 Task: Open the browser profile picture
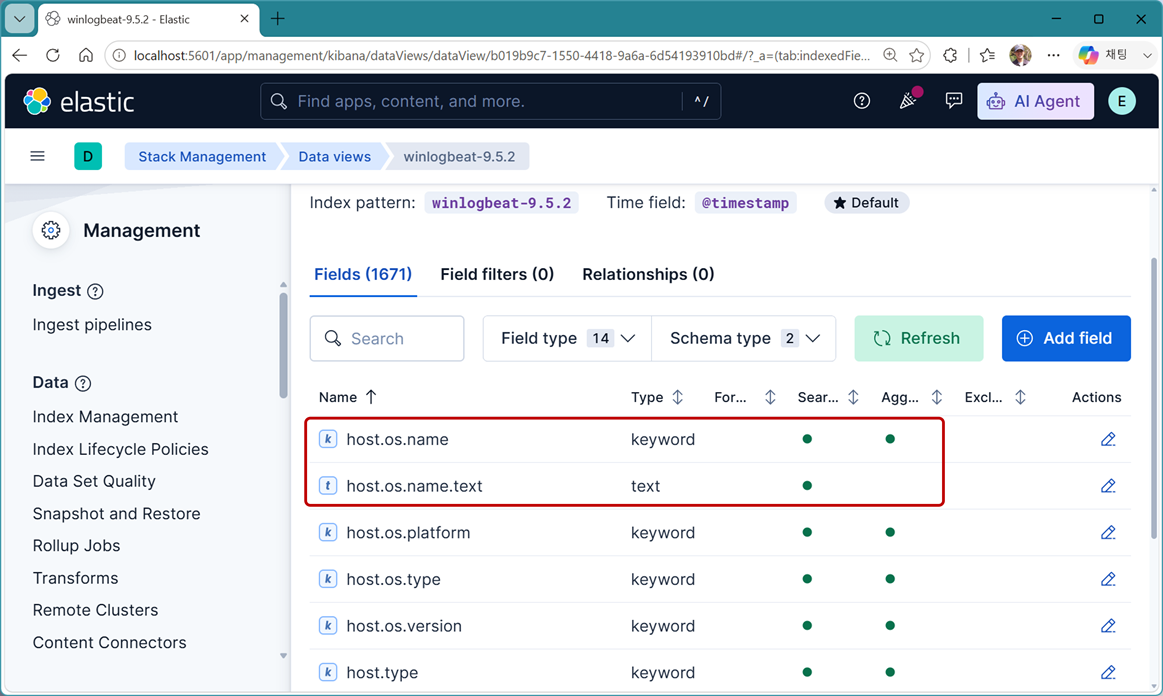pos(1021,55)
